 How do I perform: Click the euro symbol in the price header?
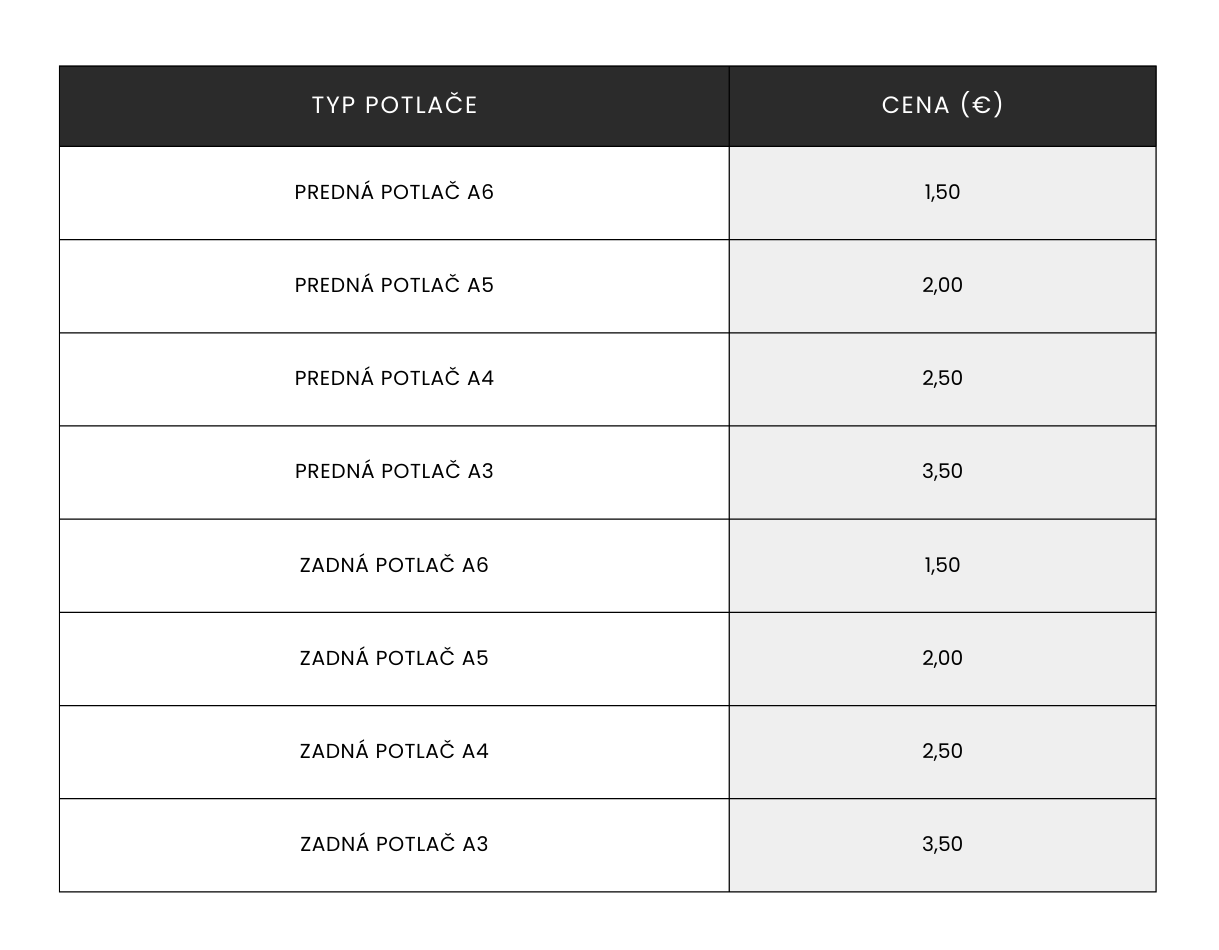tap(981, 106)
